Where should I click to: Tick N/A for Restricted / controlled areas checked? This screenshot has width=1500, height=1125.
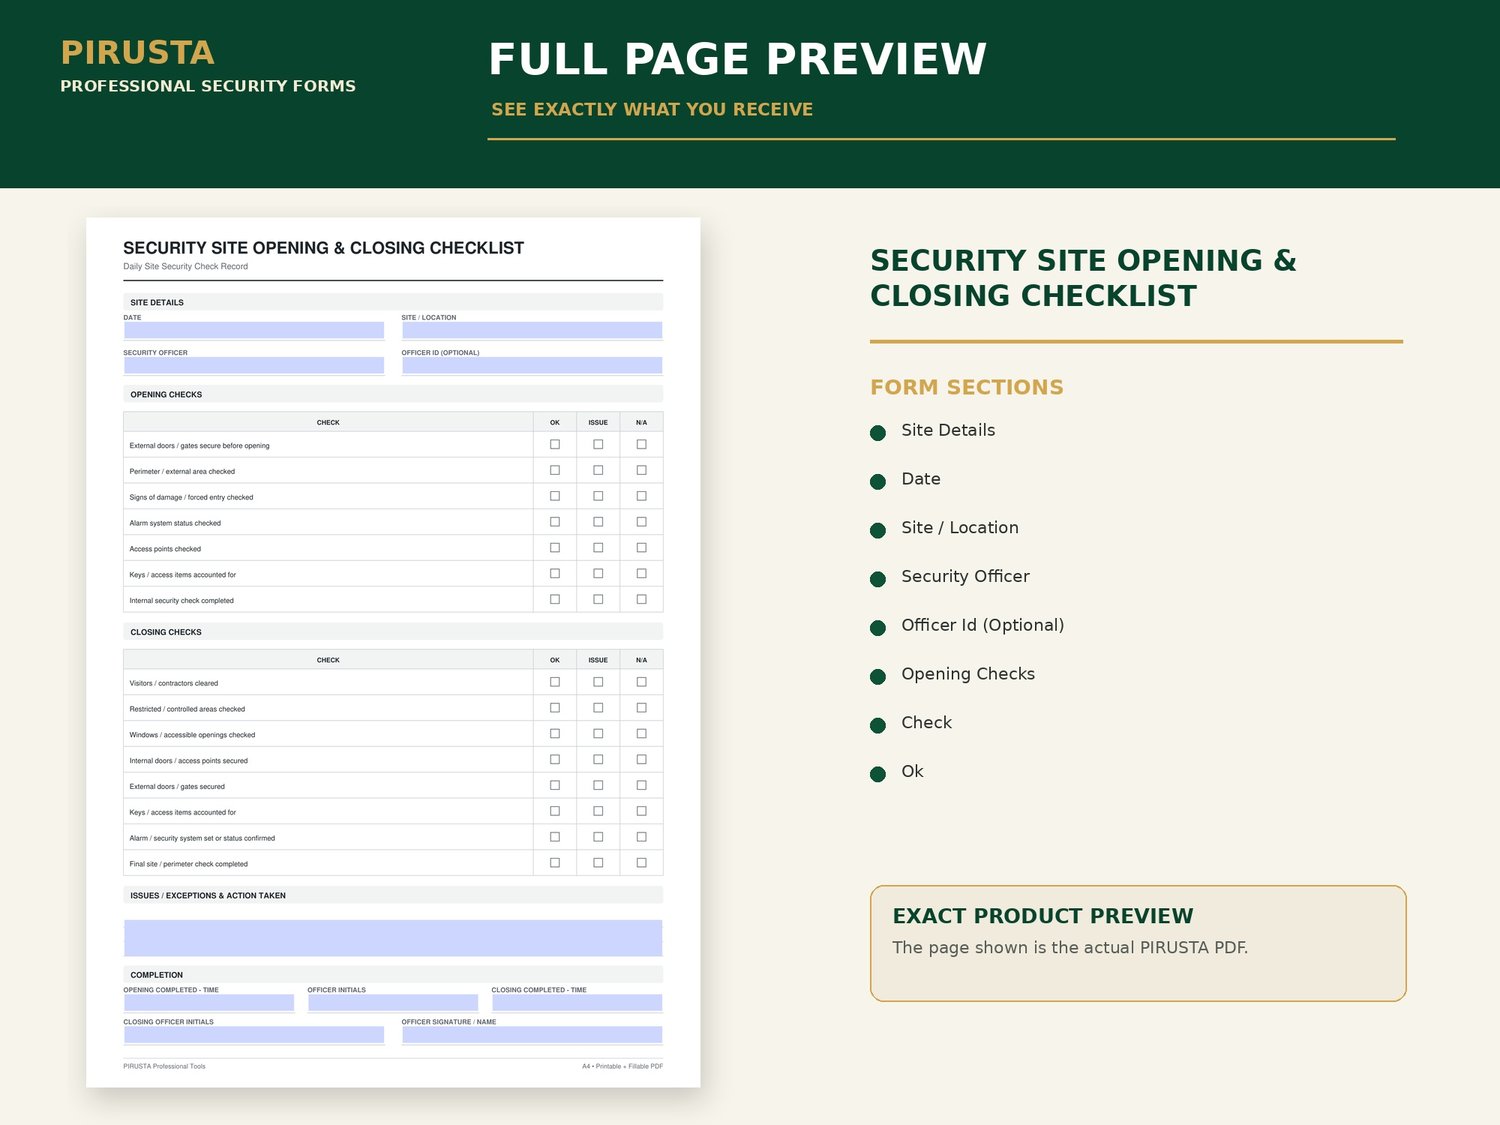[x=642, y=708]
